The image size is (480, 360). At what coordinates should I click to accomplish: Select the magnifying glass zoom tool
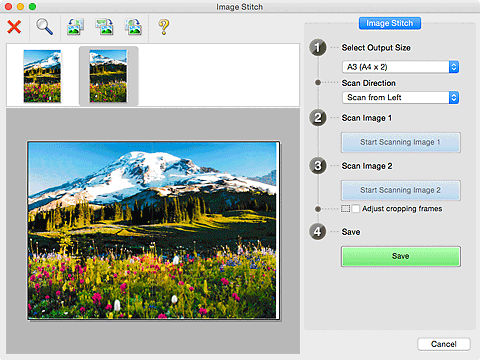(x=44, y=27)
